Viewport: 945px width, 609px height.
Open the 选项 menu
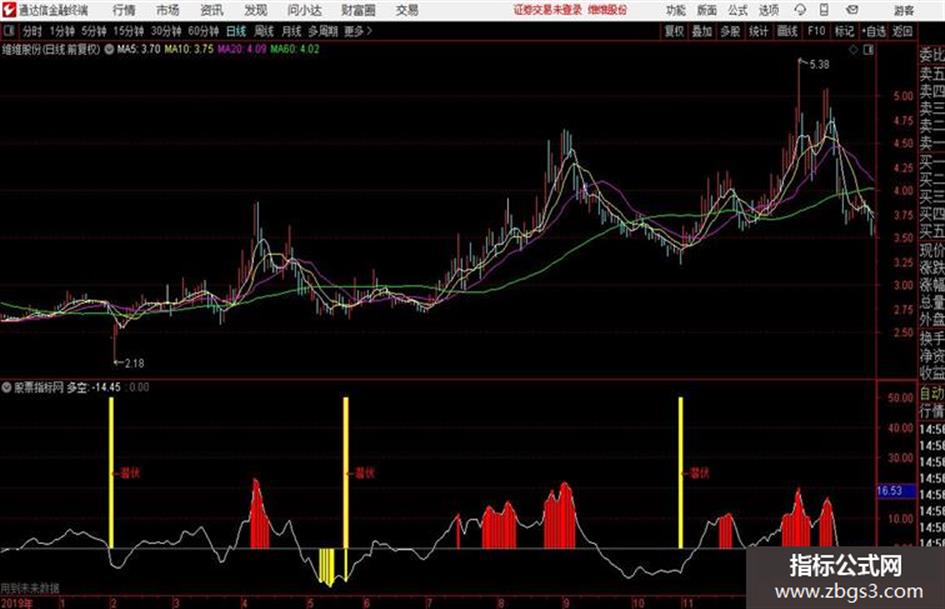coord(768,10)
